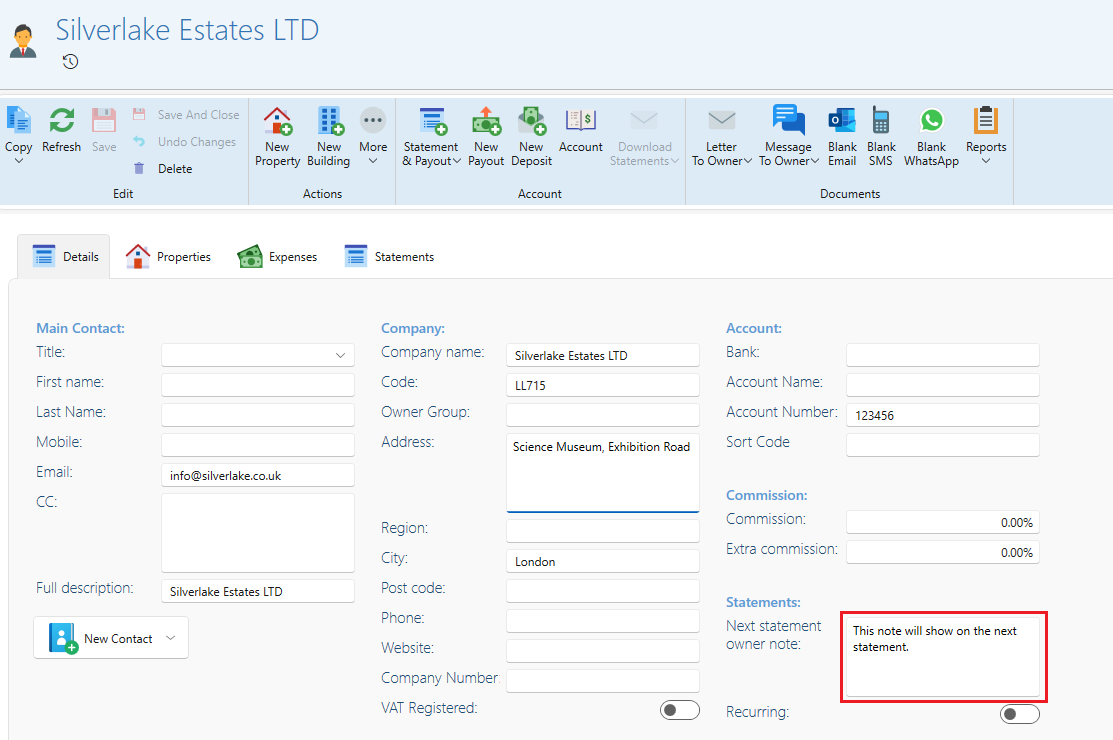Viewport: 1113px width, 740px height.
Task: Compose a Blank Email
Action: (x=842, y=137)
